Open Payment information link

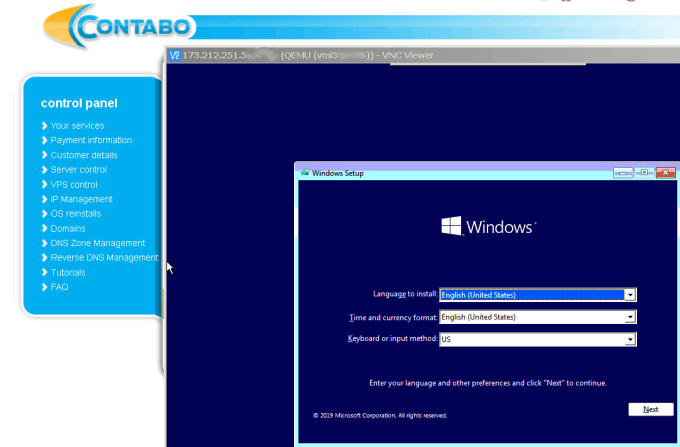[91, 140]
